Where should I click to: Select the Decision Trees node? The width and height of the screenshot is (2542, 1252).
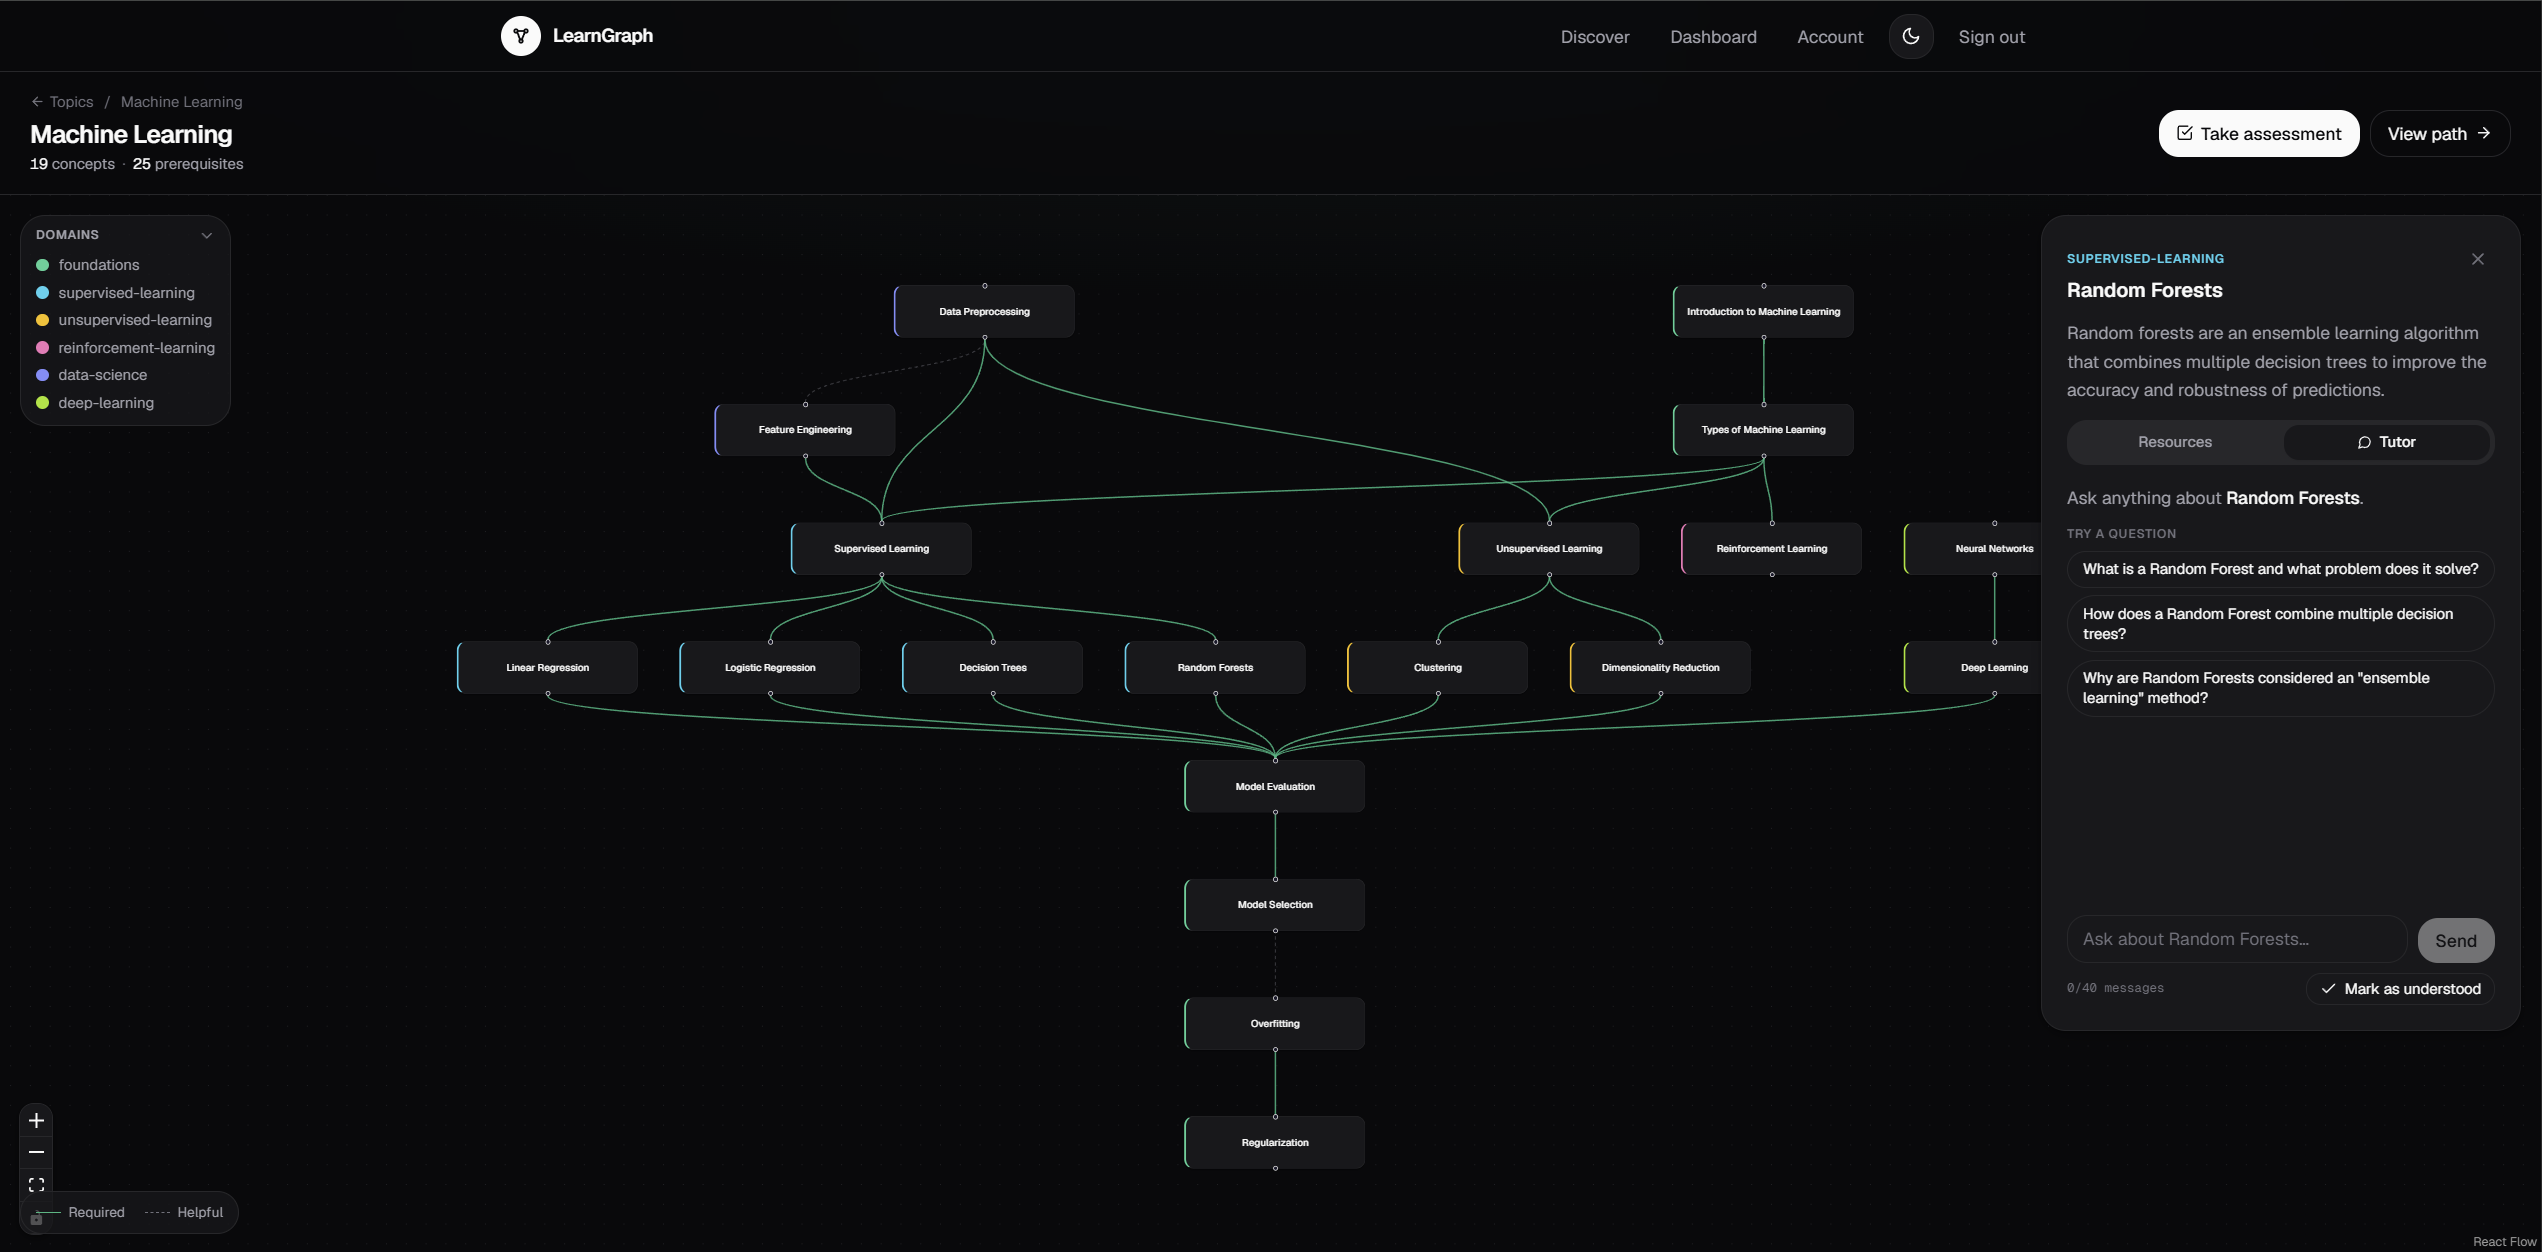pos(992,668)
